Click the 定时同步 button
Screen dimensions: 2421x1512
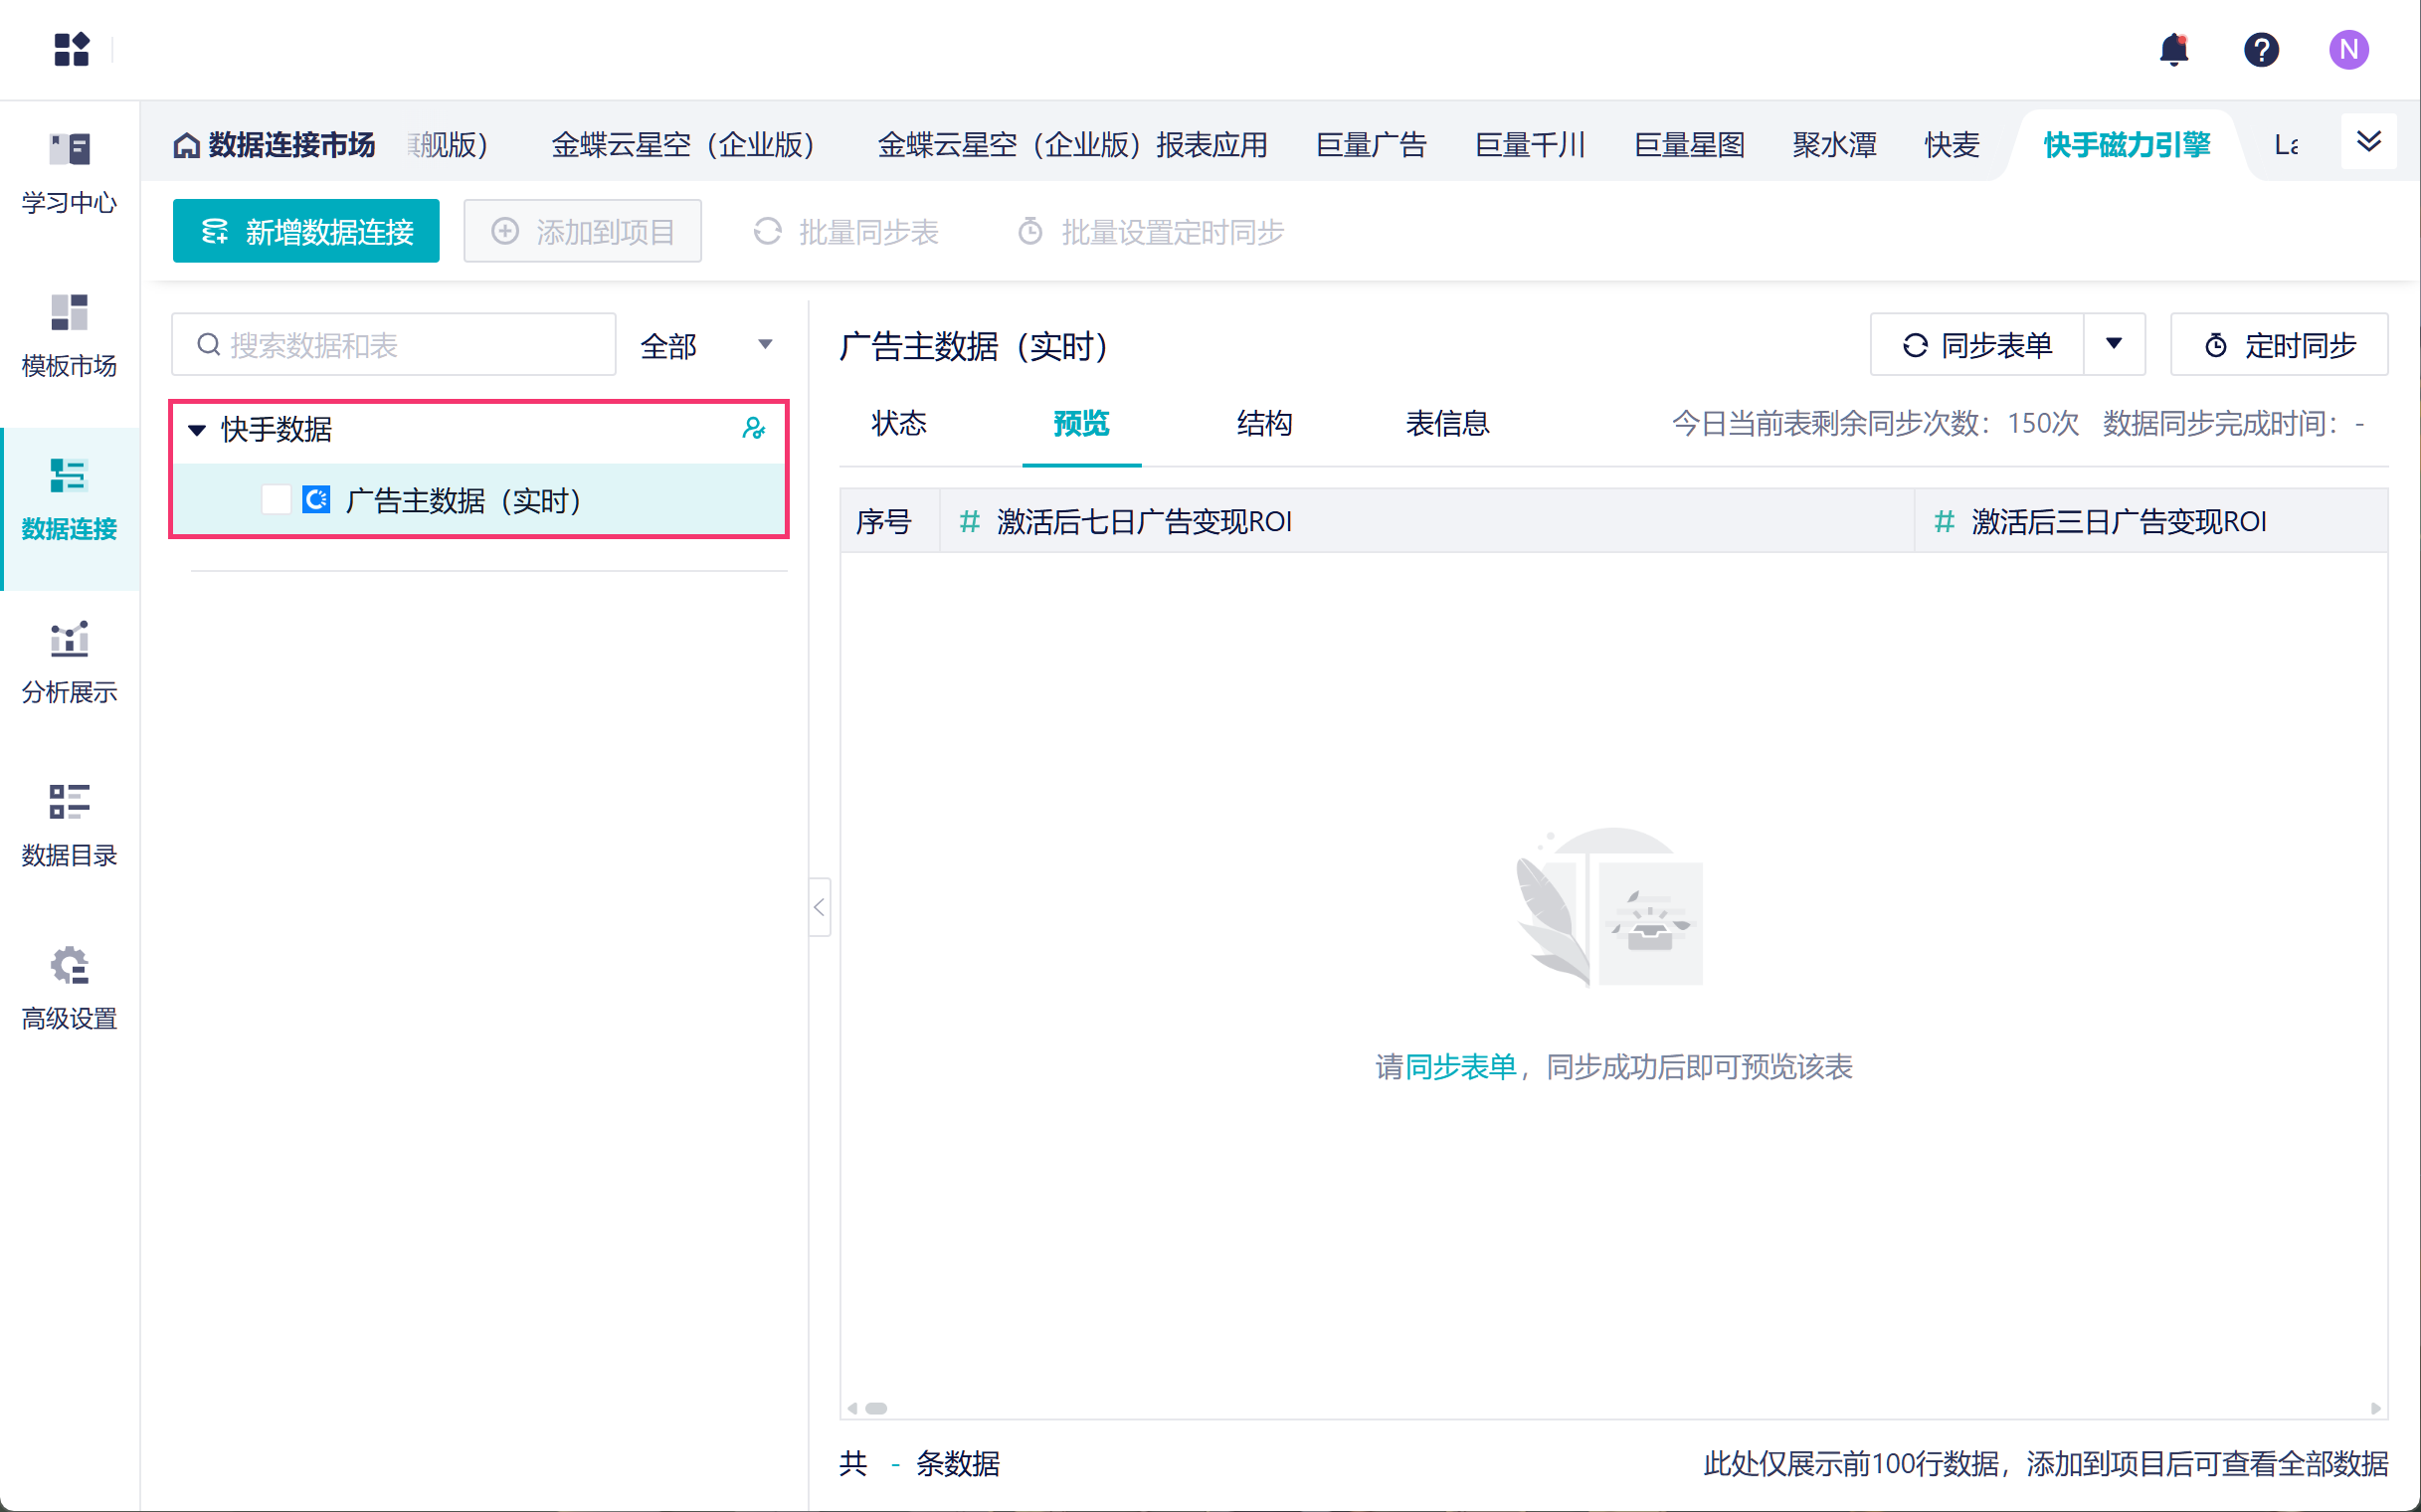(2279, 345)
